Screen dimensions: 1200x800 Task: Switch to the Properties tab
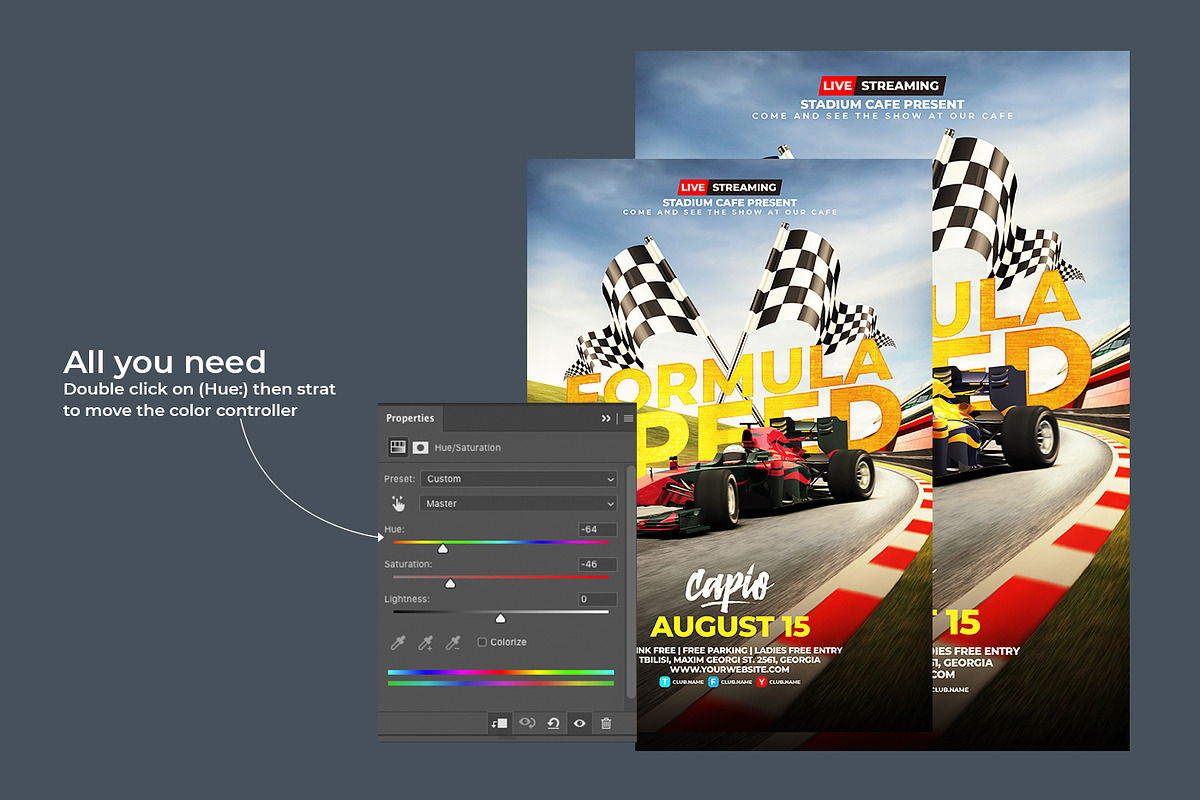tap(410, 418)
